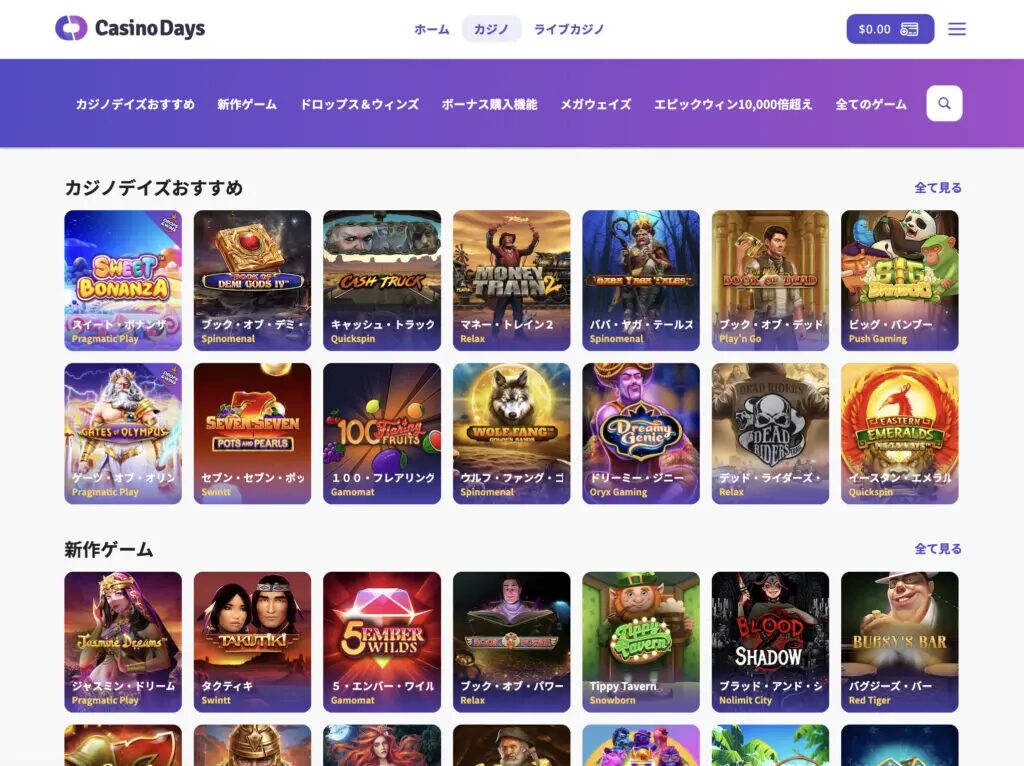The image size is (1024, 766).
Task: Click the Casino Days logo
Action: [x=130, y=28]
